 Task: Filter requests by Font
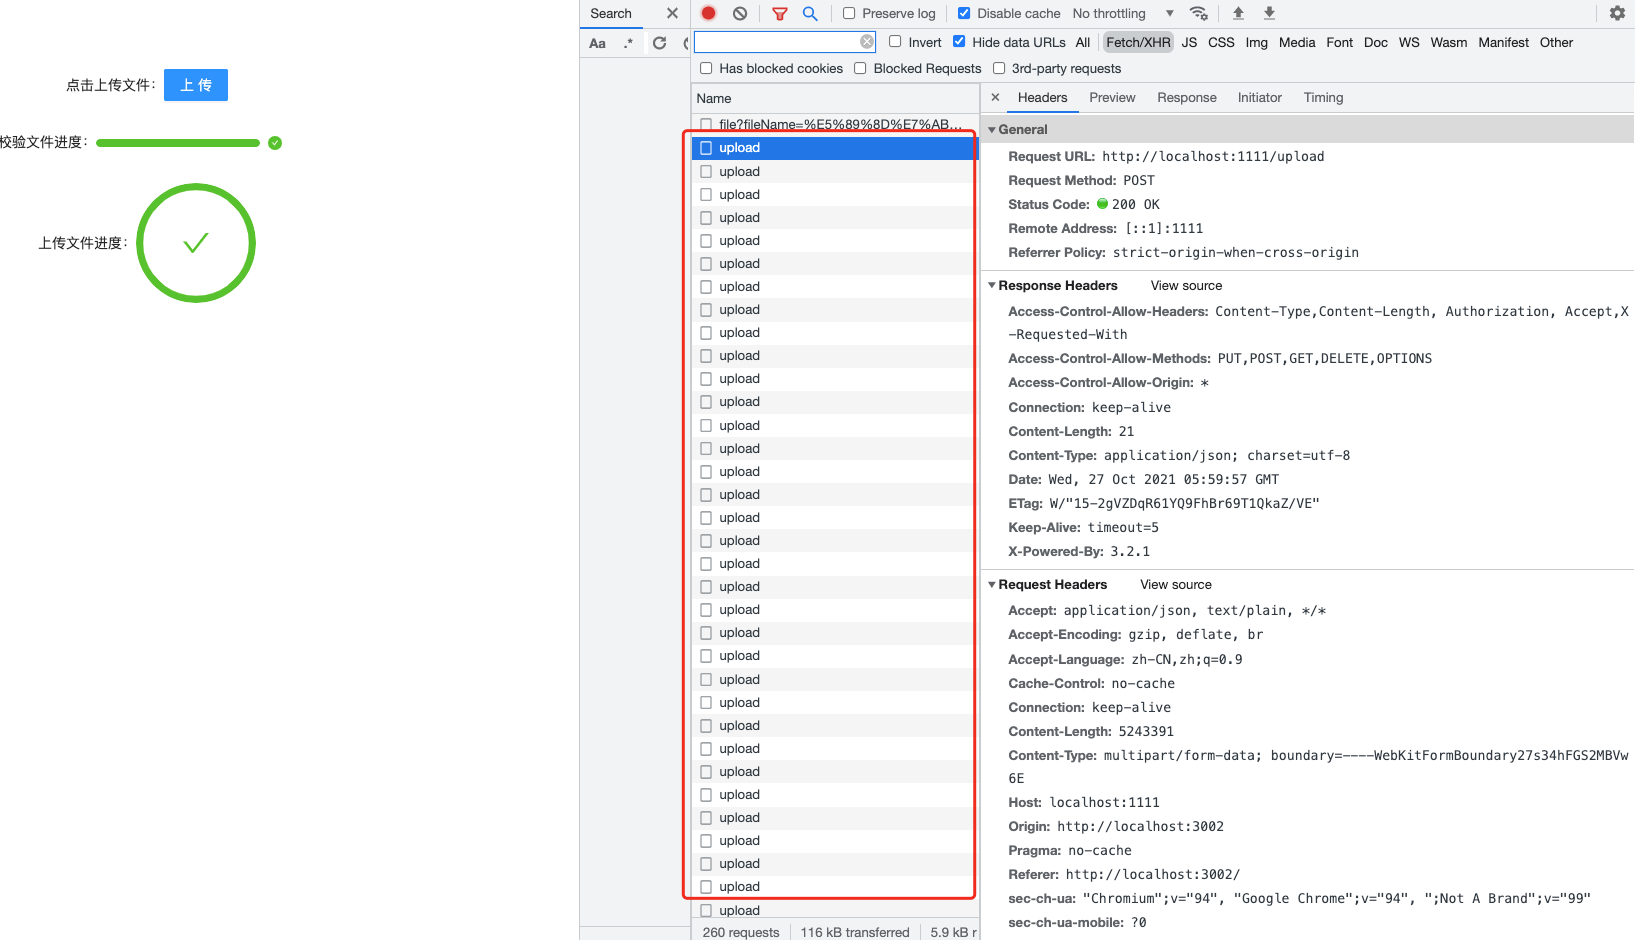coord(1339,42)
